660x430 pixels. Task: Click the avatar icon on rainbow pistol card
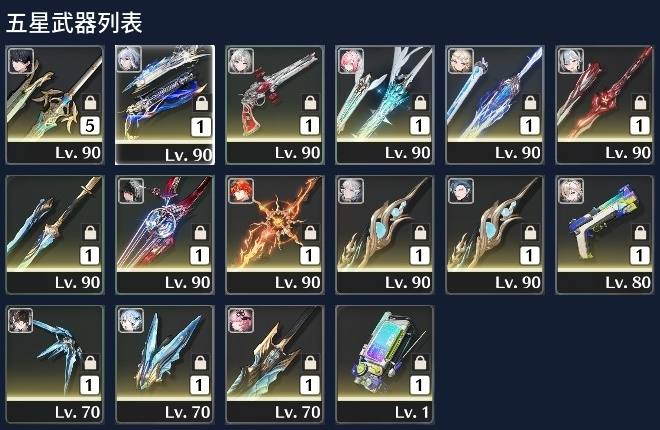click(571, 191)
